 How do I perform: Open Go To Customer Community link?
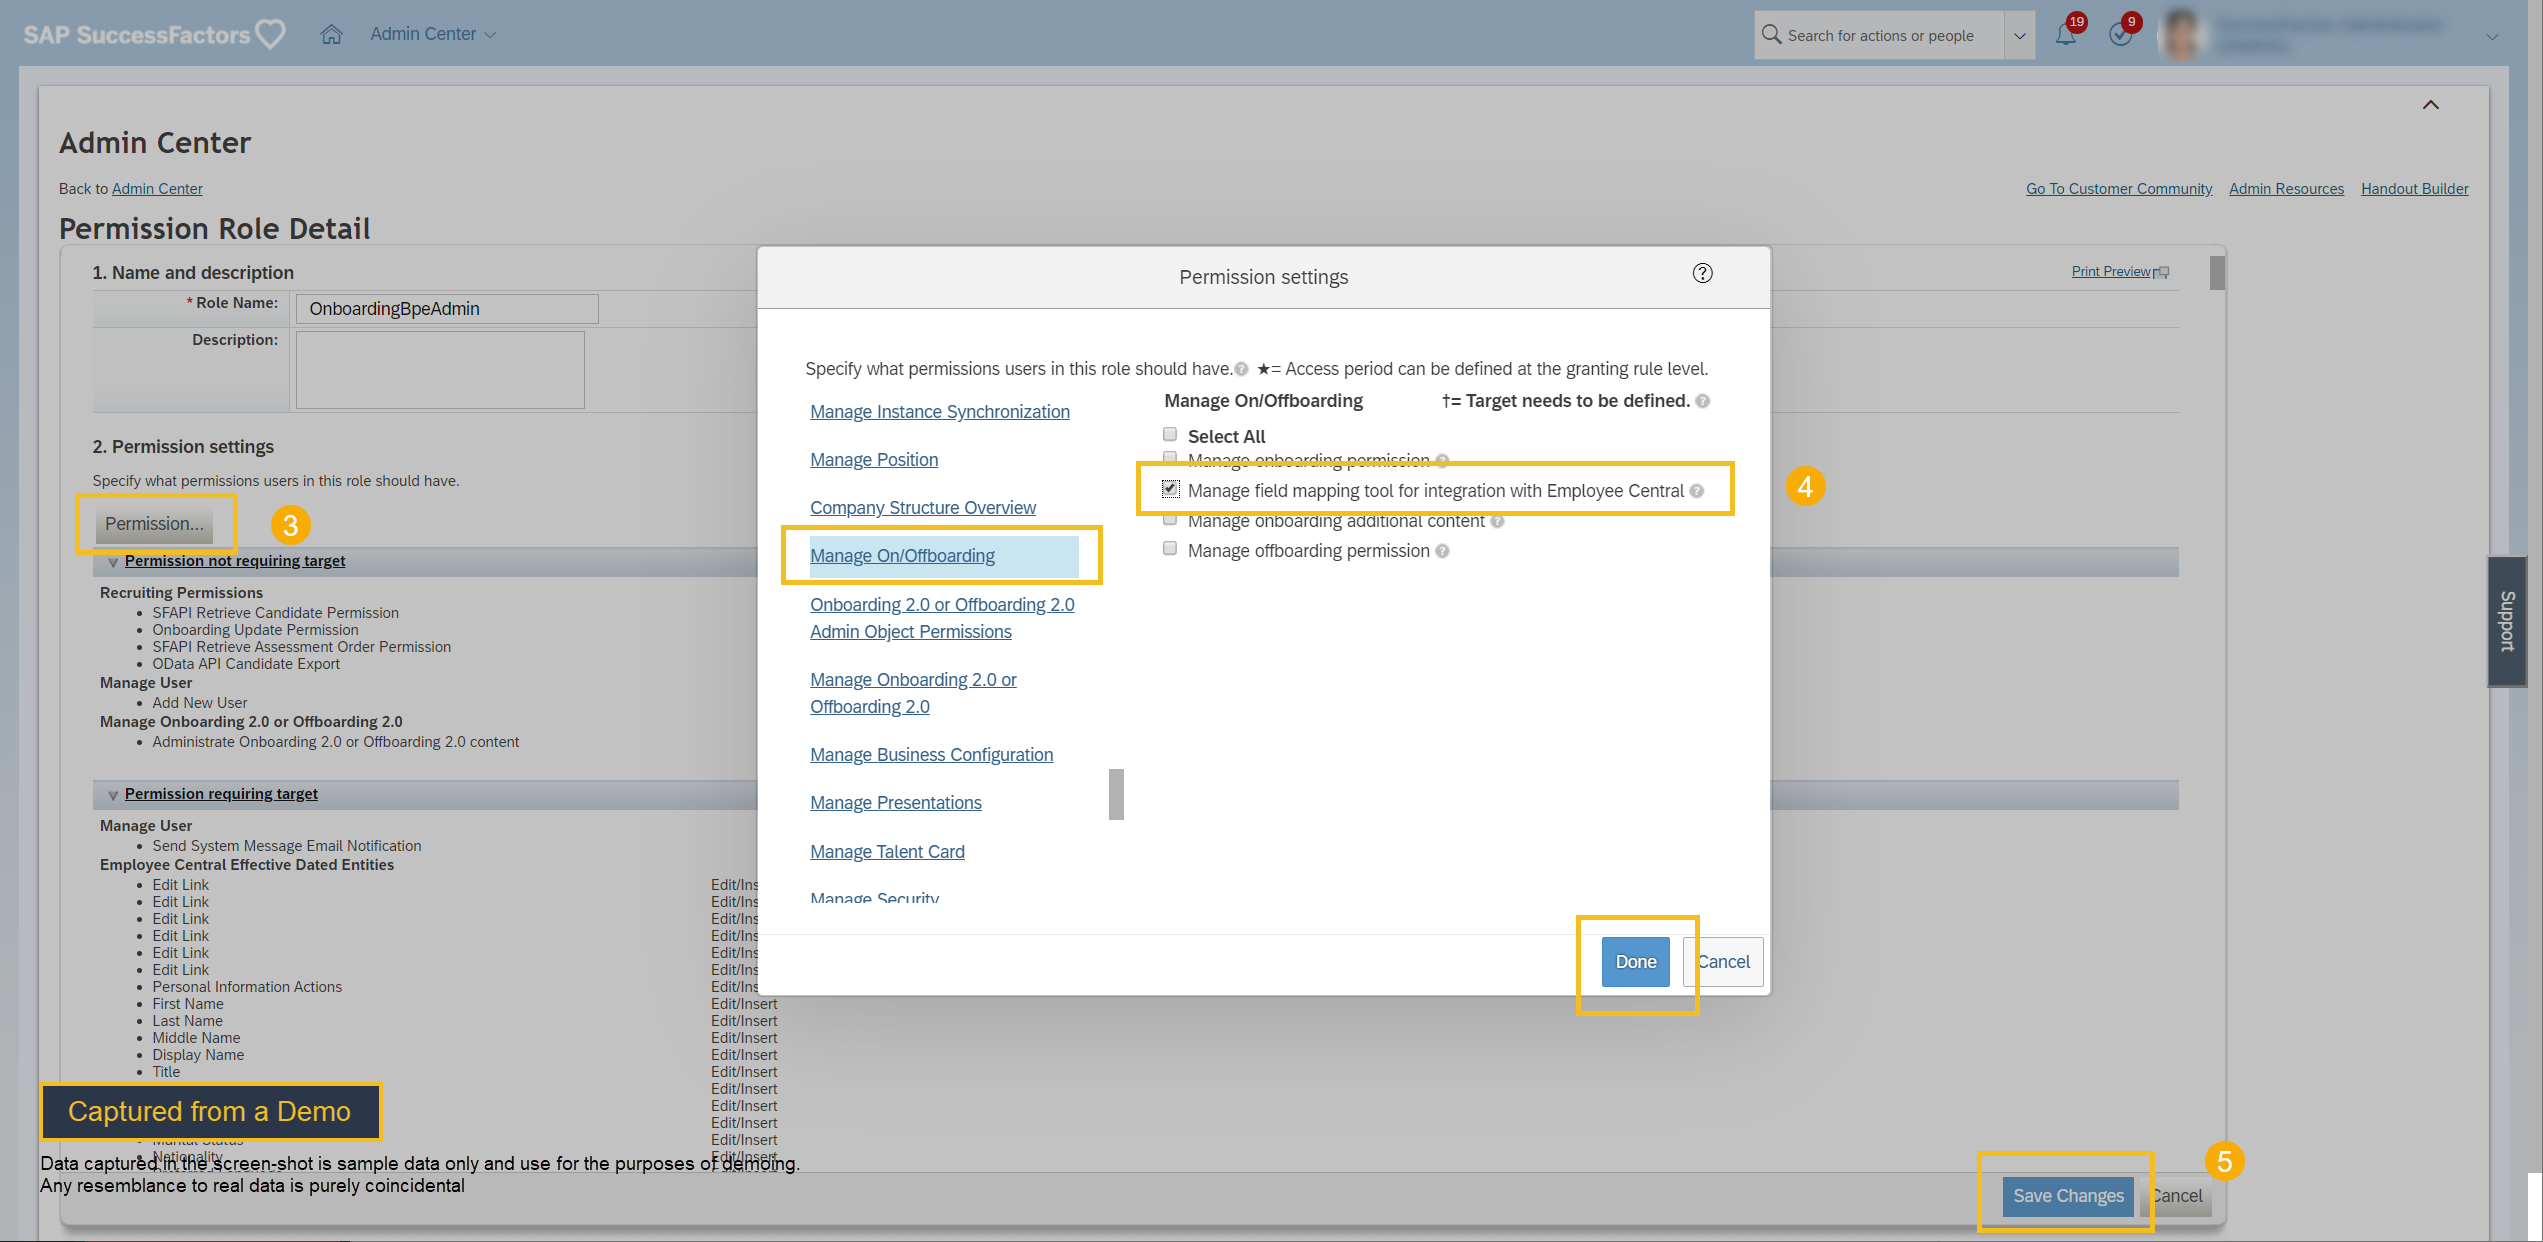[x=2119, y=189]
